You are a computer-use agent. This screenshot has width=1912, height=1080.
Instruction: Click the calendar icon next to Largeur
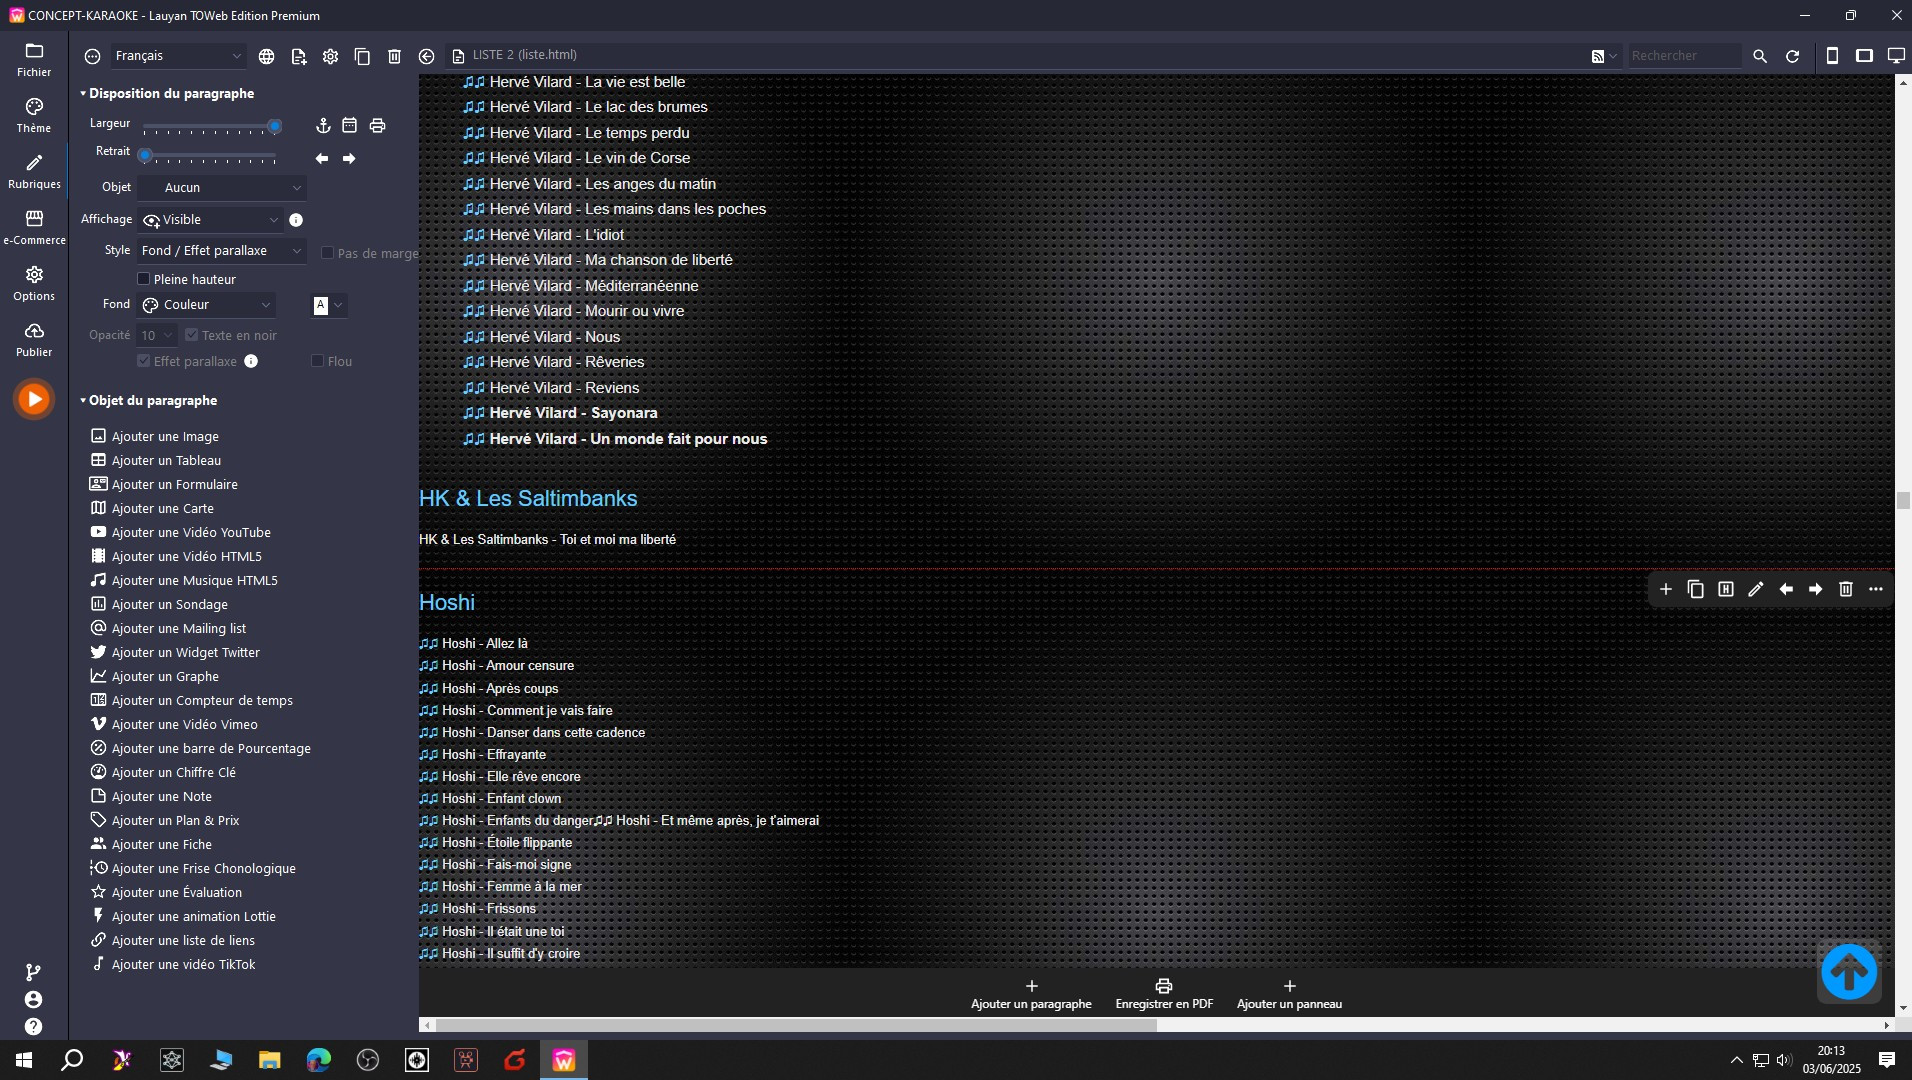349,125
